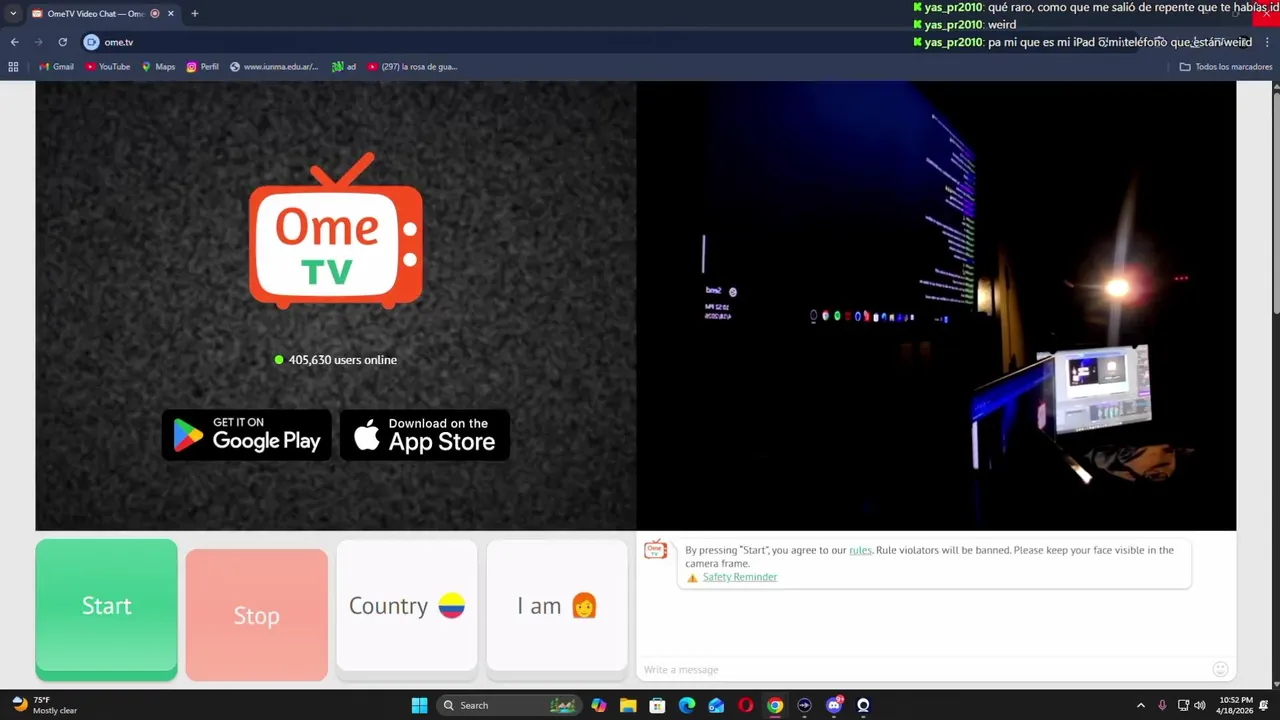This screenshot has width=1280, height=720.
Task: Open the Country selector
Action: 406,606
